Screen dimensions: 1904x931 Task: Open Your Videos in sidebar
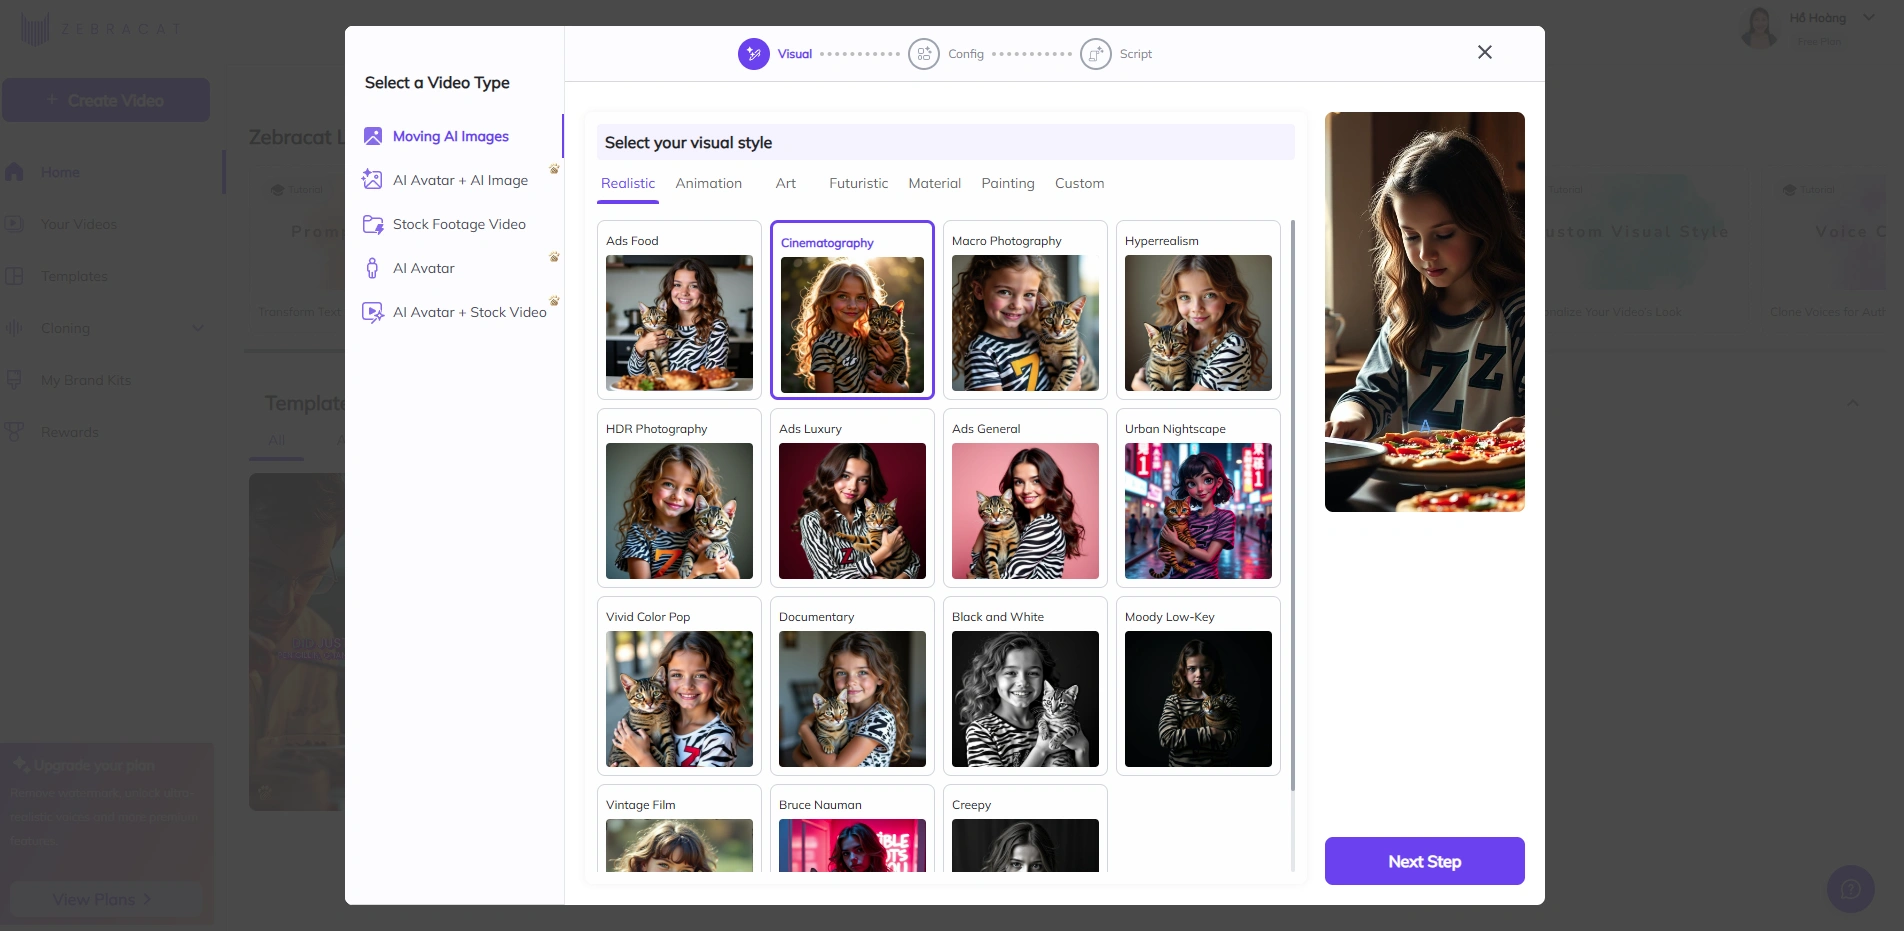pos(79,224)
